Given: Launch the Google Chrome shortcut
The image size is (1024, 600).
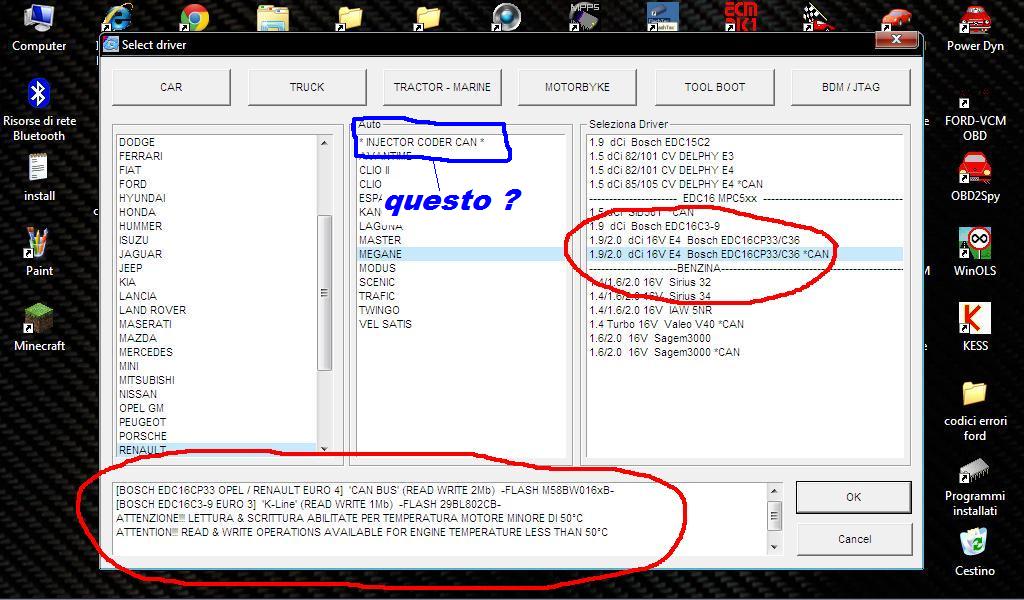Looking at the screenshot, I should 195,18.
